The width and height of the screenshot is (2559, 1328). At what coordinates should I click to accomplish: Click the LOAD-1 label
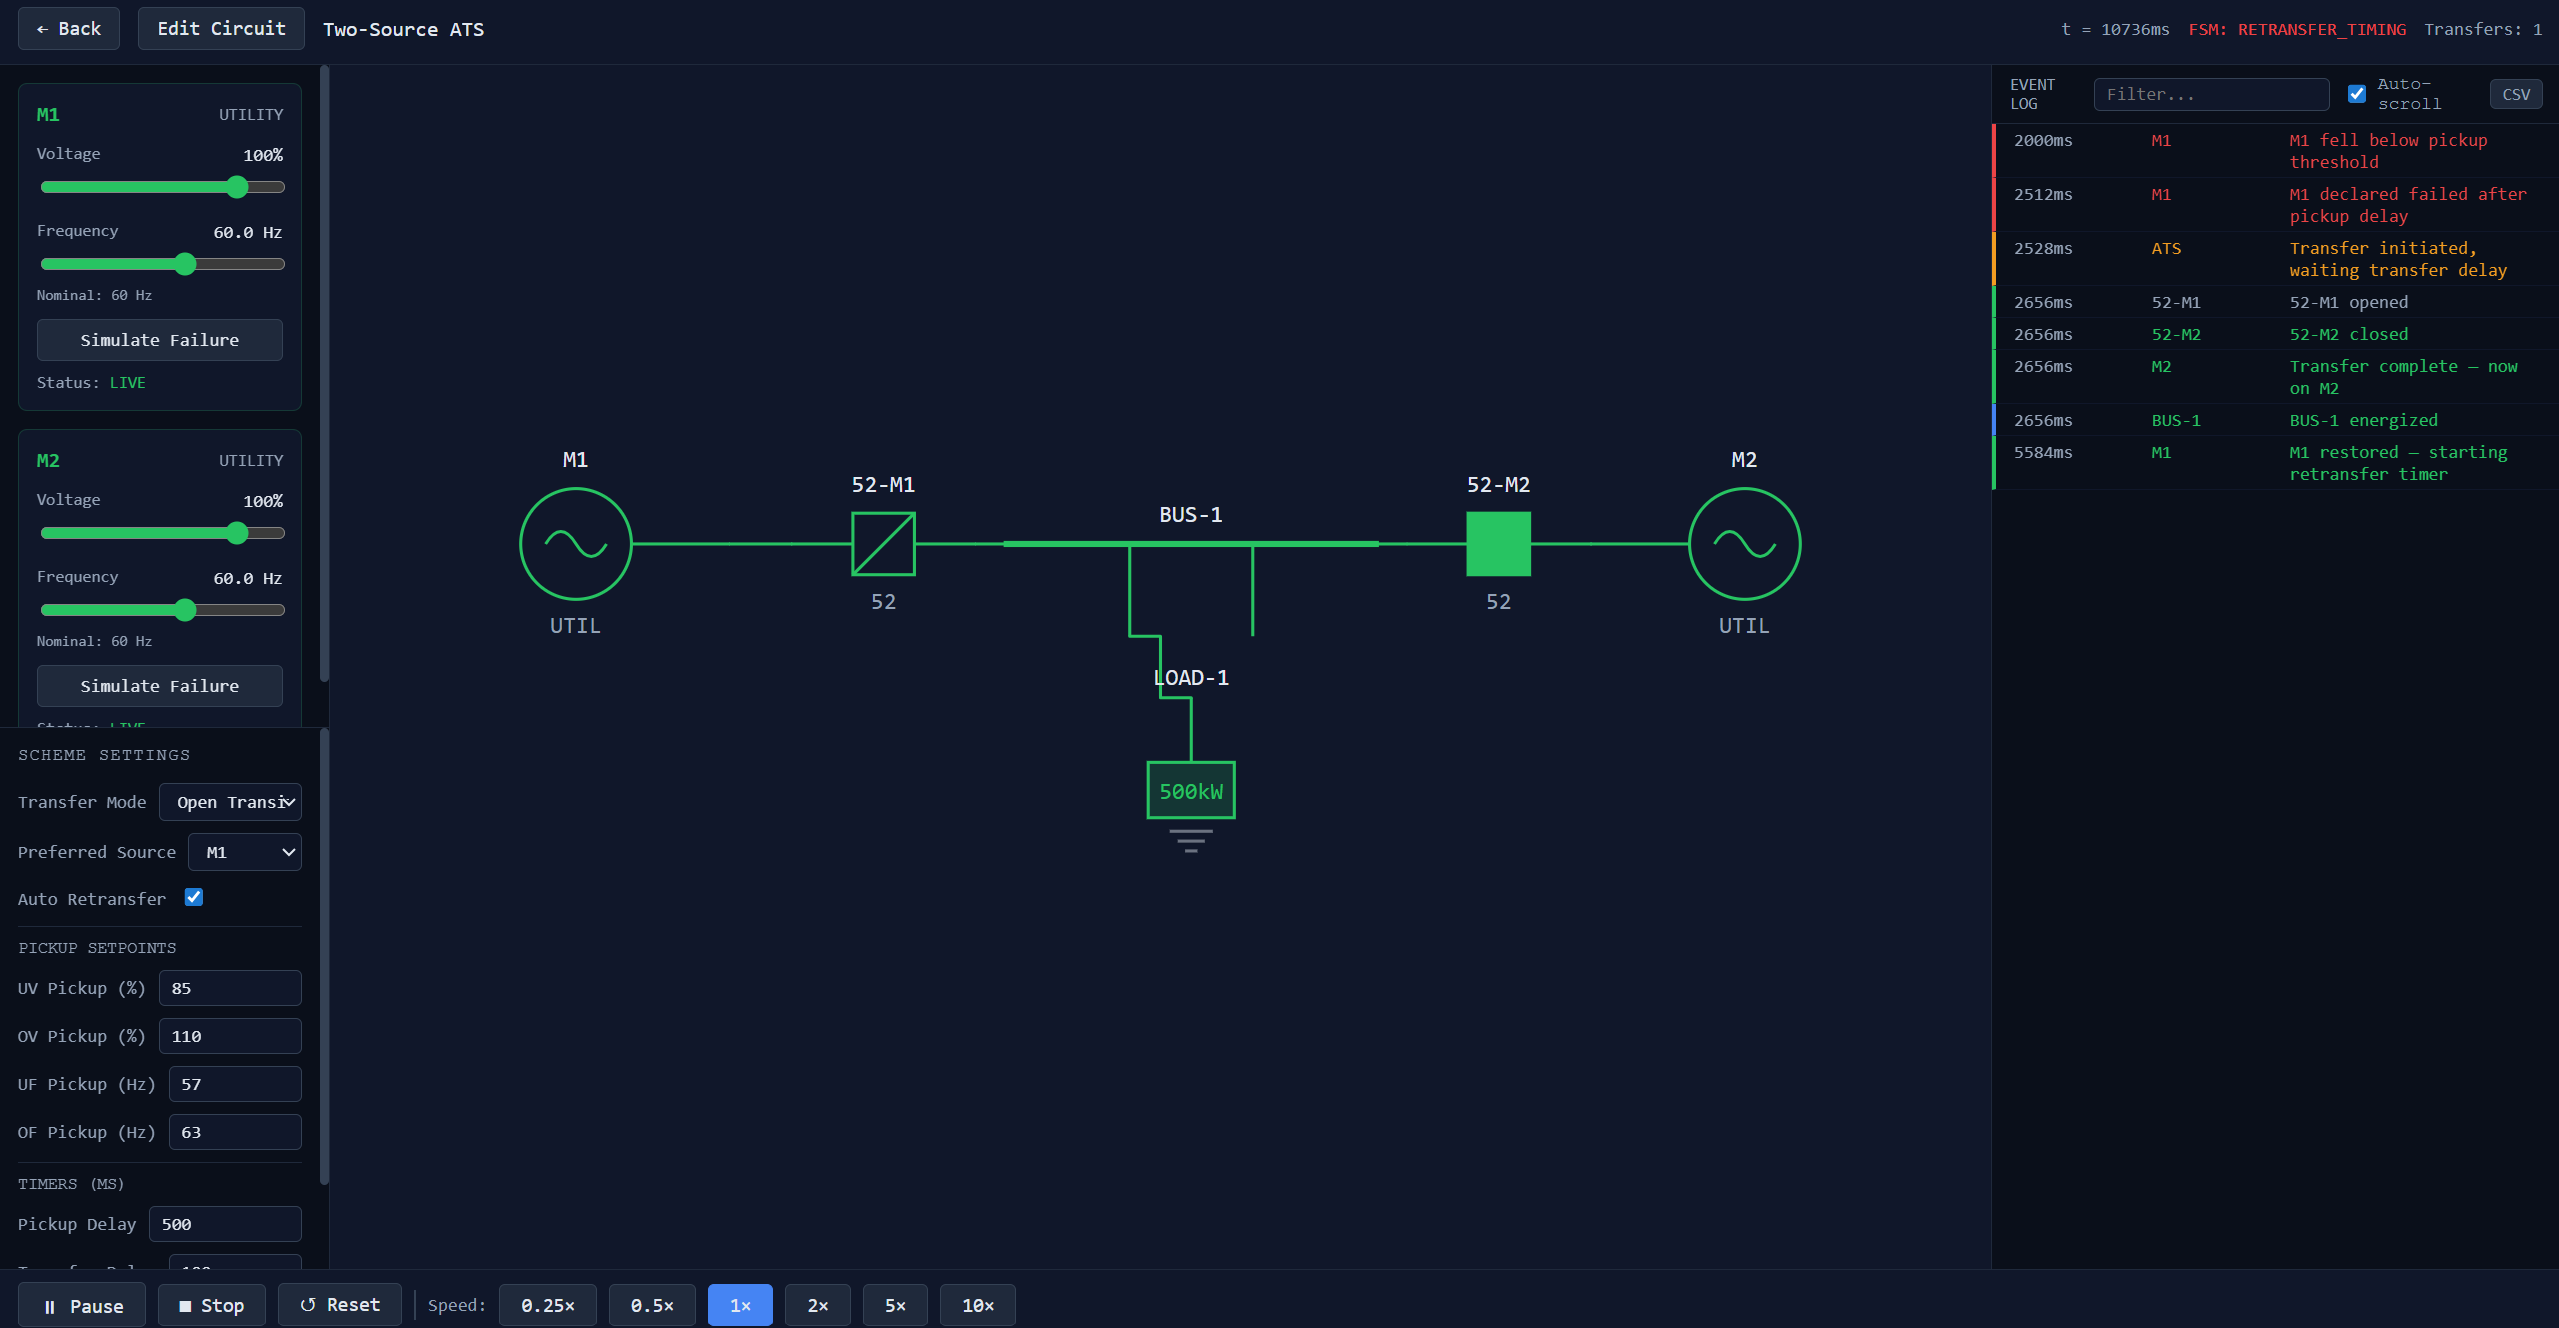pos(1191,677)
